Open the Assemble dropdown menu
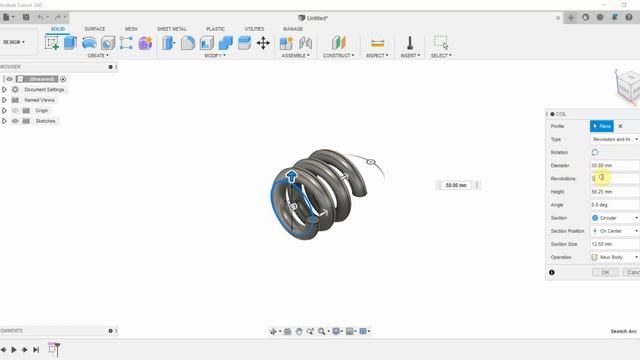The image size is (640, 360). pyautogui.click(x=296, y=56)
